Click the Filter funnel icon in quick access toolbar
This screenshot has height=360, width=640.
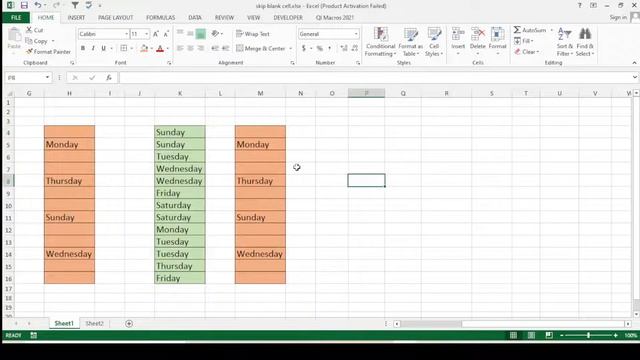pos(75,5)
